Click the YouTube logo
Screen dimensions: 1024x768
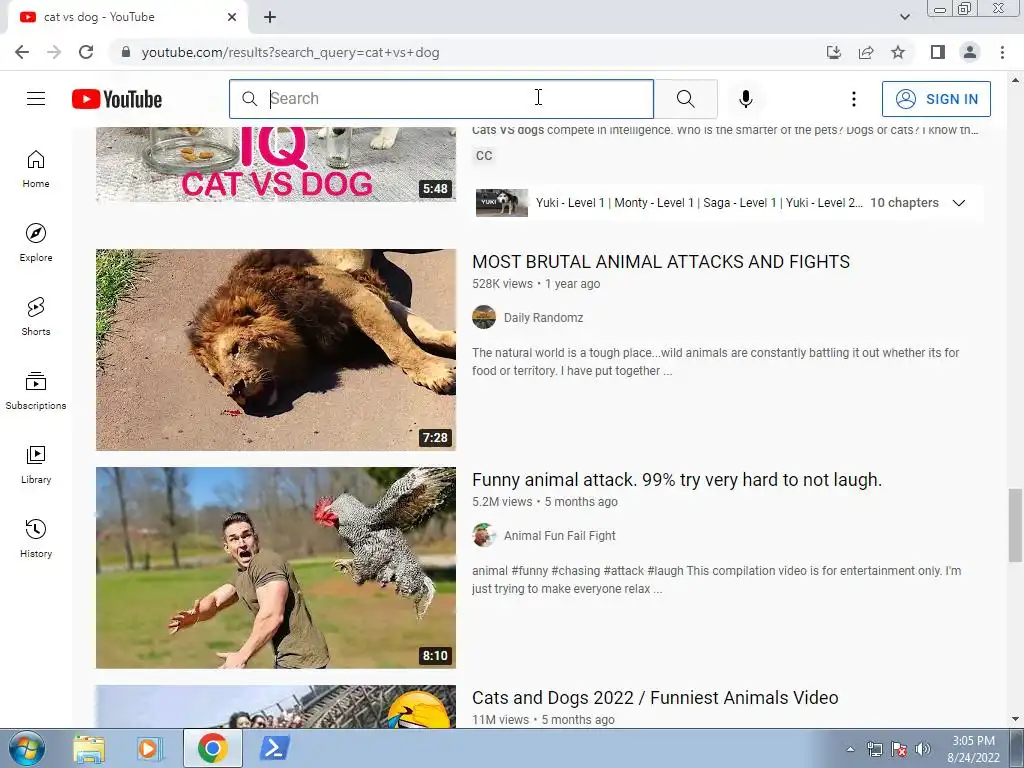(117, 99)
